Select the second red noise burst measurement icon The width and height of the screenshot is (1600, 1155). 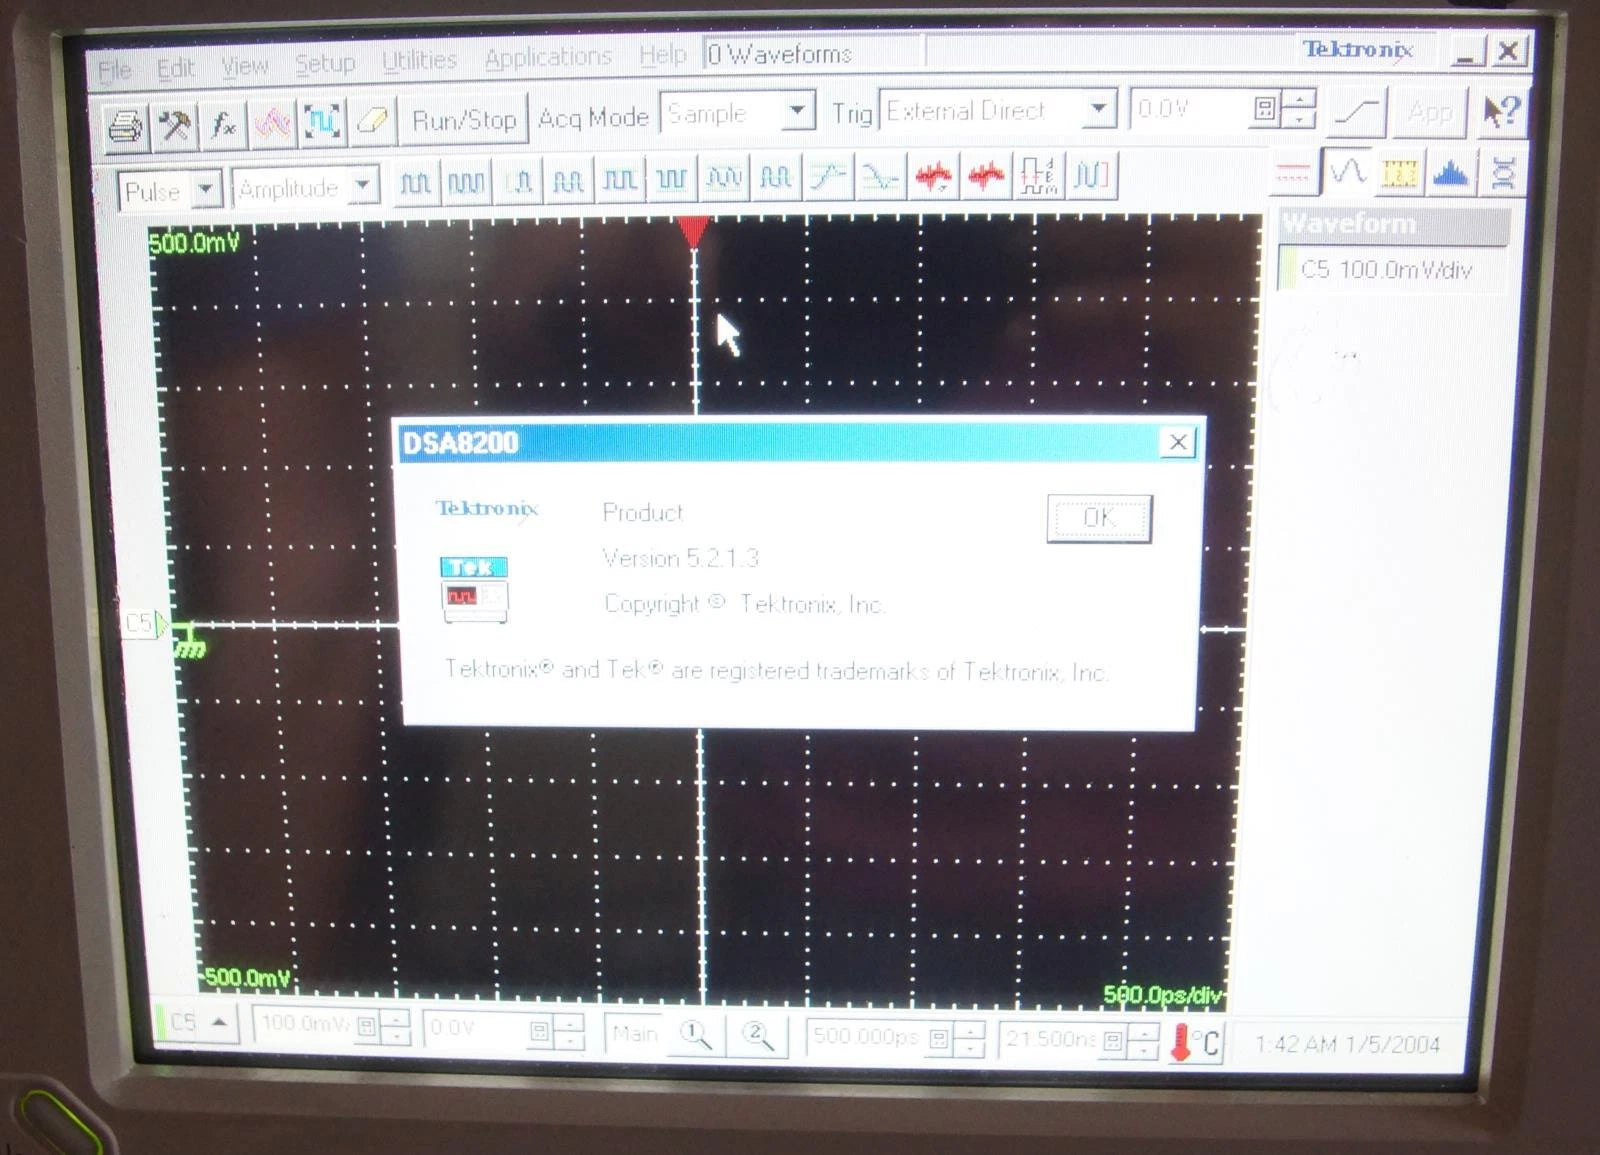pyautogui.click(x=986, y=176)
